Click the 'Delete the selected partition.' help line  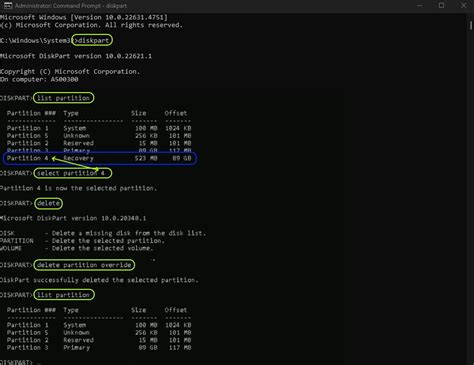tap(108, 241)
